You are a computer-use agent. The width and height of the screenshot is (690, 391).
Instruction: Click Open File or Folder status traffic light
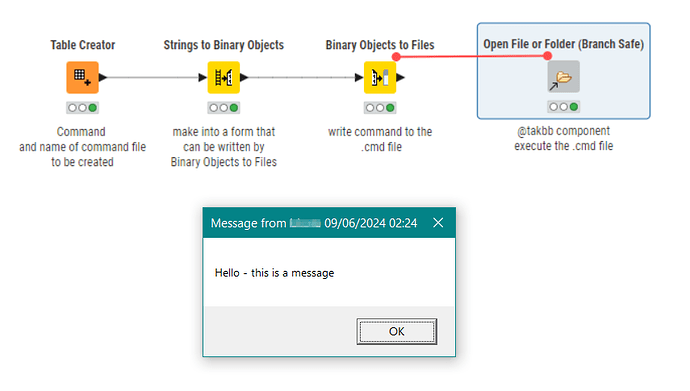point(563,107)
